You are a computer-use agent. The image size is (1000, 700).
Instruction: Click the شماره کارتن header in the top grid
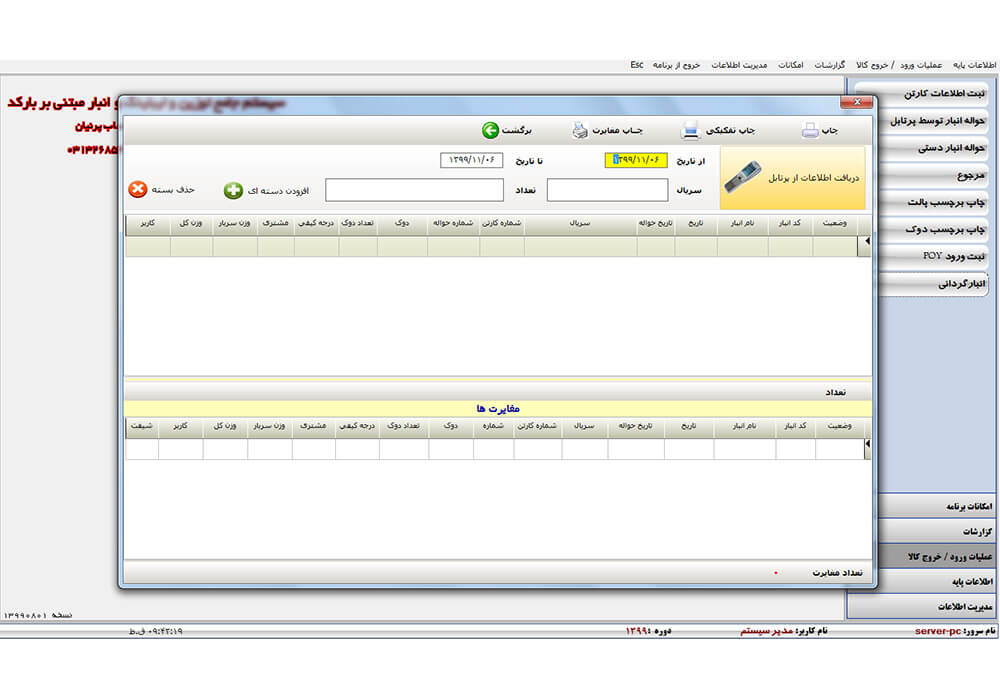501,223
